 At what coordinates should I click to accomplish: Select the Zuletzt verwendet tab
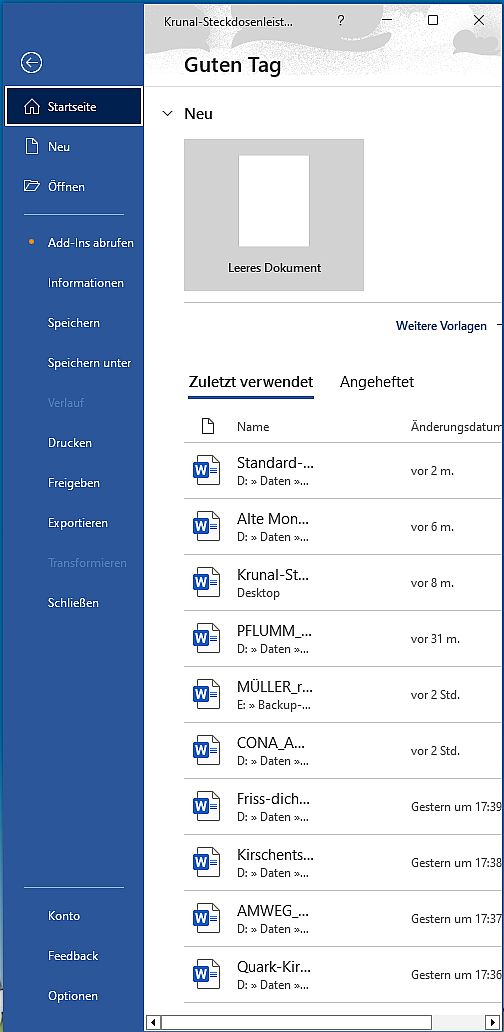click(251, 382)
